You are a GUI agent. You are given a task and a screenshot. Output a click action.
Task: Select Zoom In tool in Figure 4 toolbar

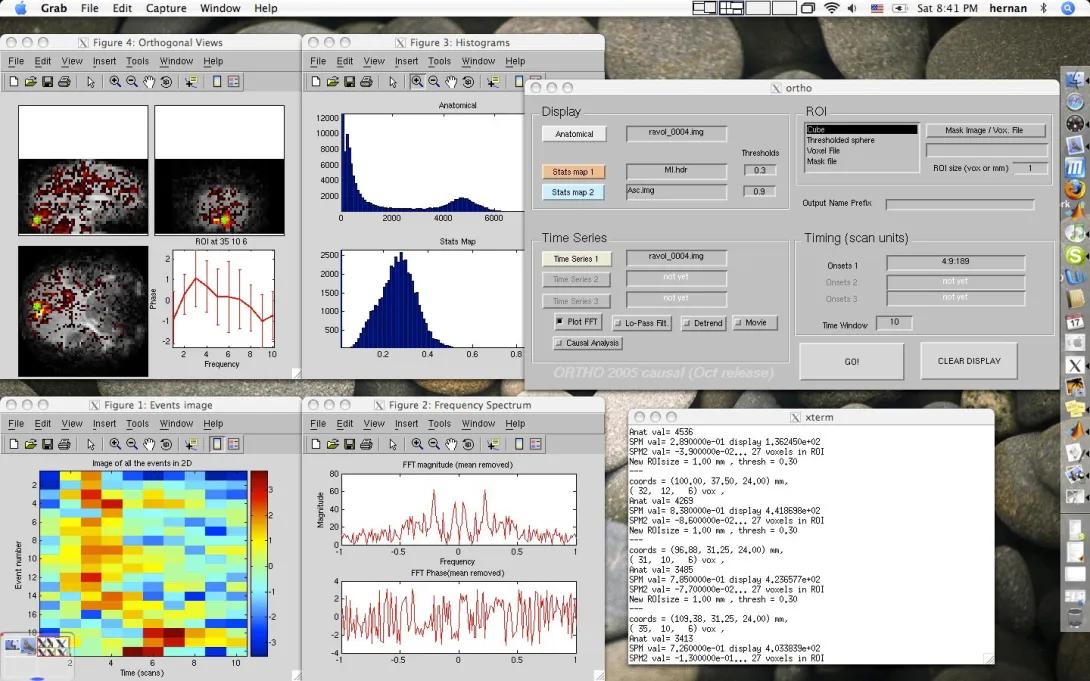click(x=115, y=82)
